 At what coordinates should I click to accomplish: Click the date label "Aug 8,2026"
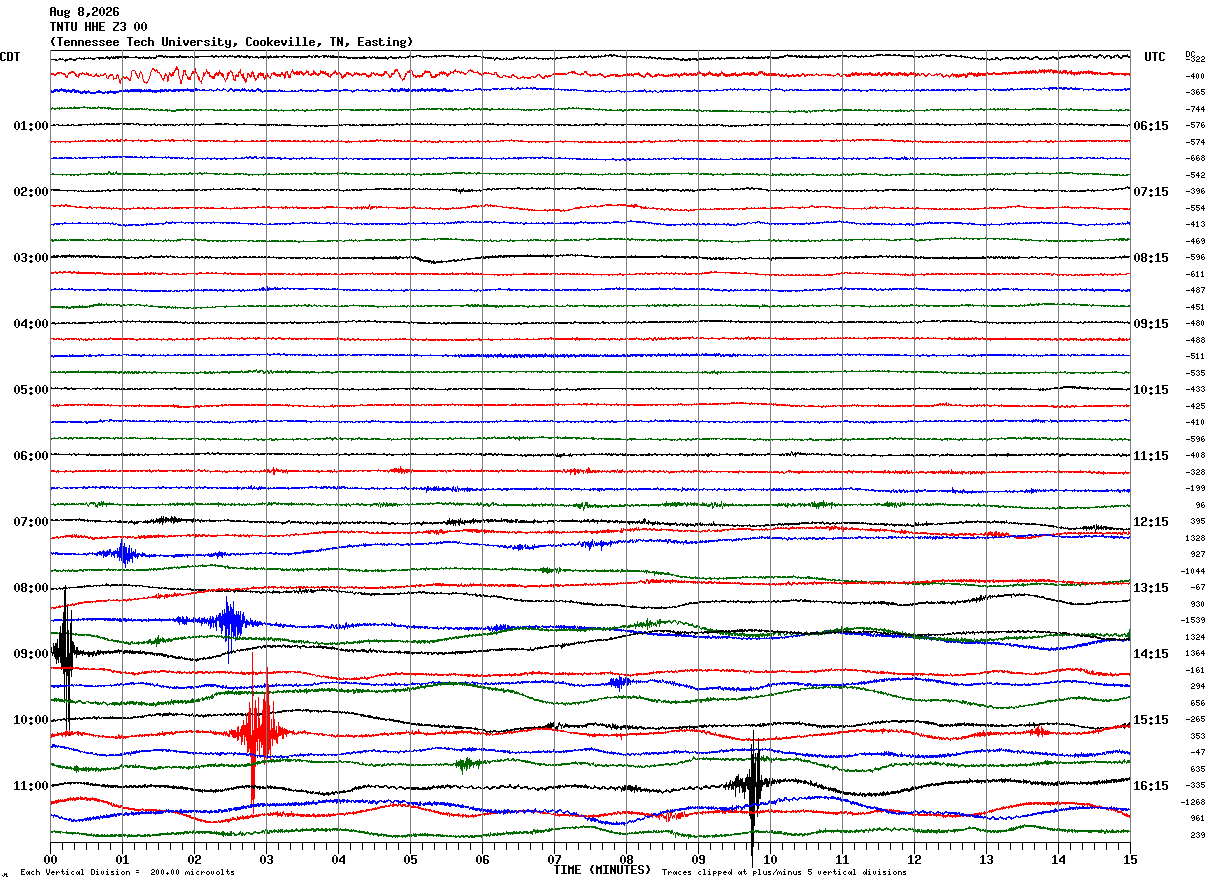pyautogui.click(x=84, y=12)
